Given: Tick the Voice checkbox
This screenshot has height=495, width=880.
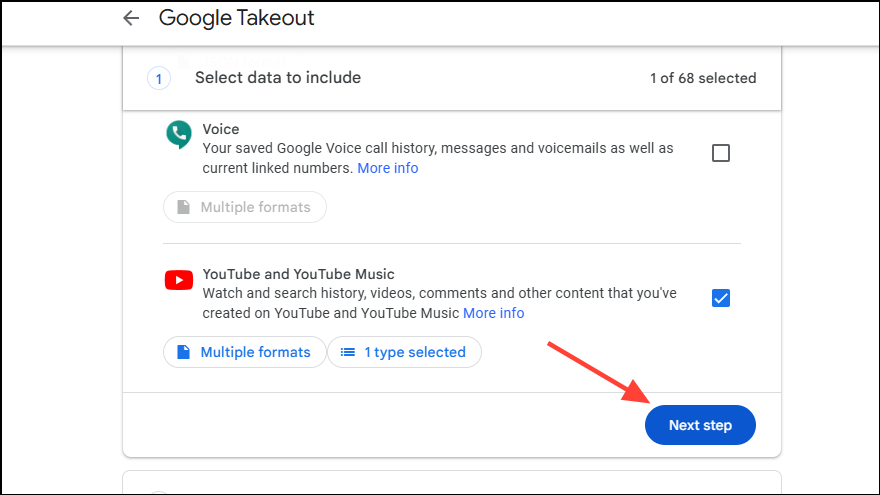Looking at the screenshot, I should pyautogui.click(x=721, y=153).
